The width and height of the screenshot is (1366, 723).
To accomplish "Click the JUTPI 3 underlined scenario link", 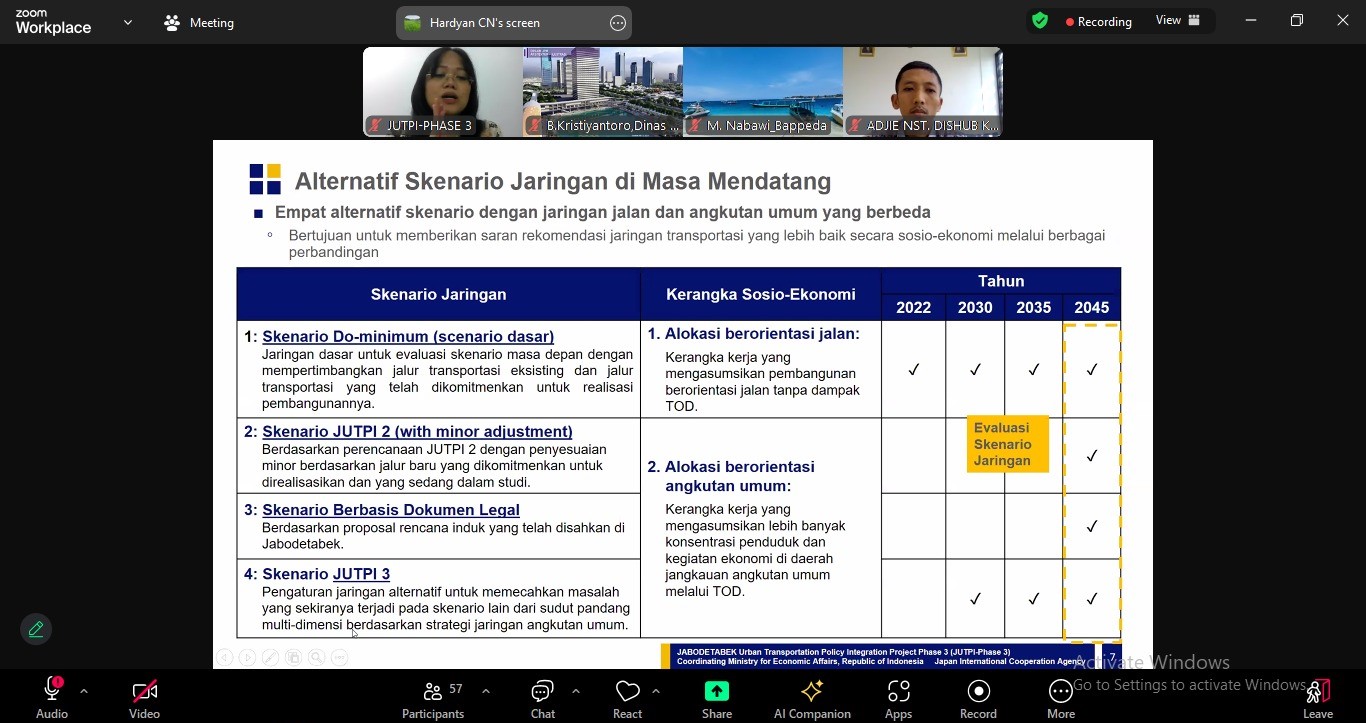I will pyautogui.click(x=361, y=574).
